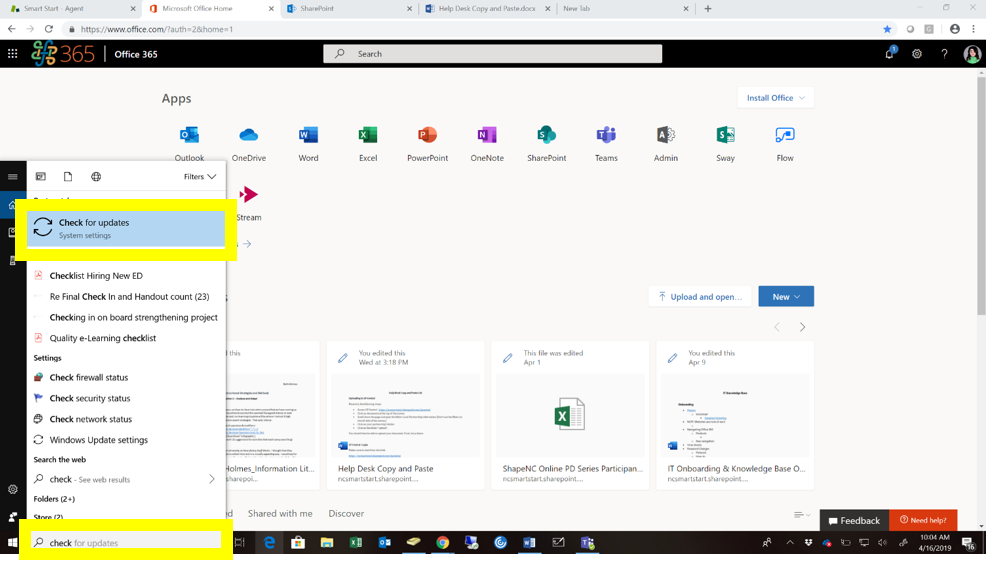
Task: Switch to the Discover tab
Action: [x=346, y=513]
